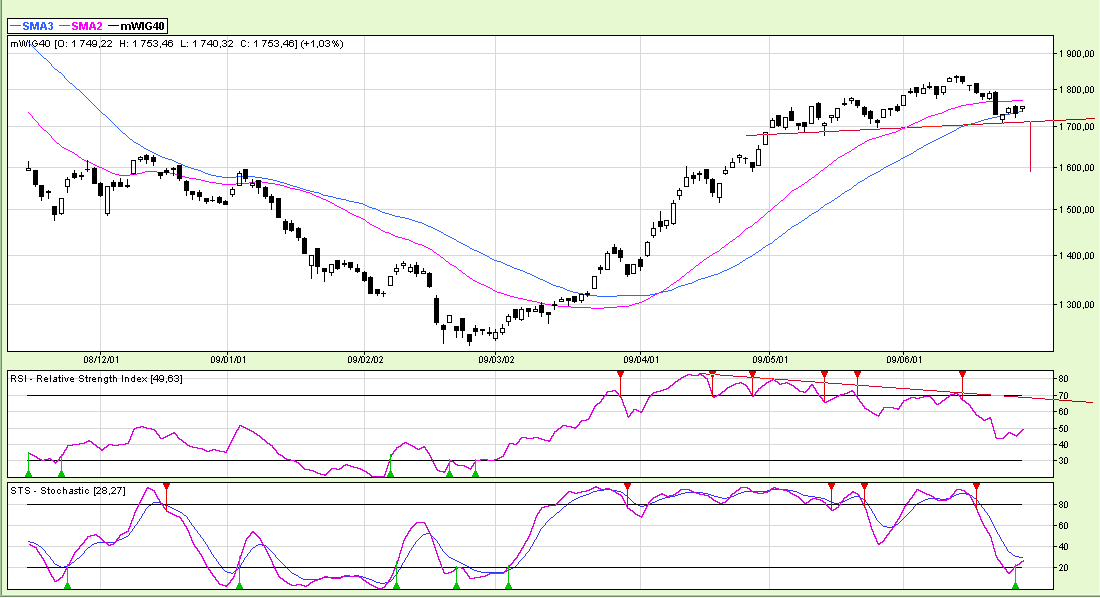The width and height of the screenshot is (1100, 598).
Task: Click the 1 300,00 price axis label
Action: (1078, 304)
